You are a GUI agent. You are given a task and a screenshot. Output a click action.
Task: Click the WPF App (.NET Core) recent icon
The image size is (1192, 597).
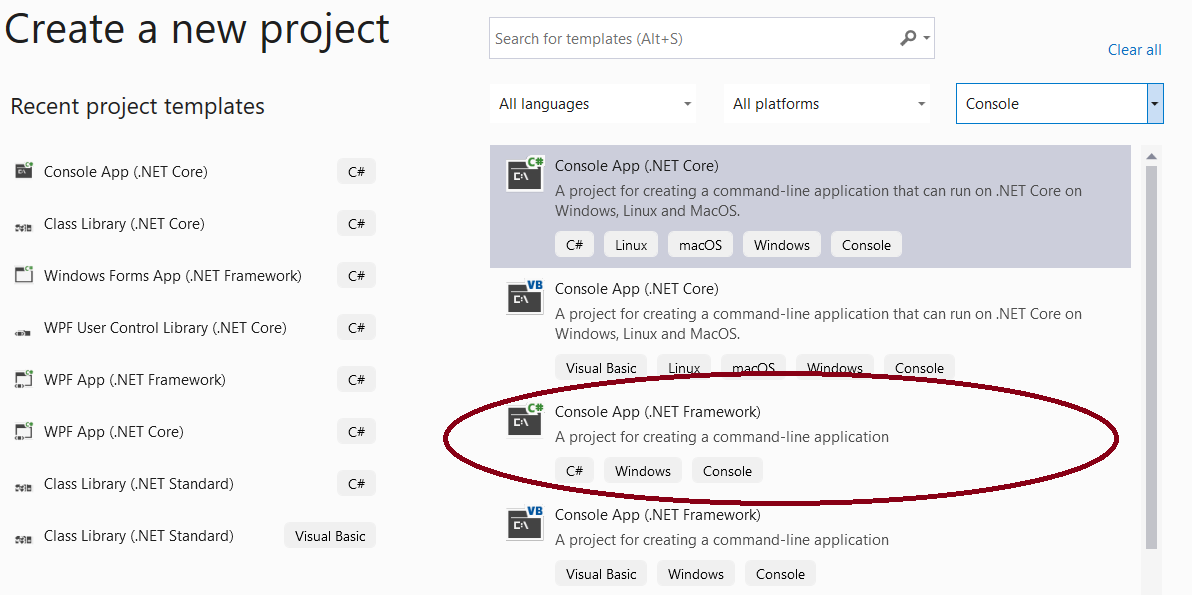pyautogui.click(x=24, y=430)
